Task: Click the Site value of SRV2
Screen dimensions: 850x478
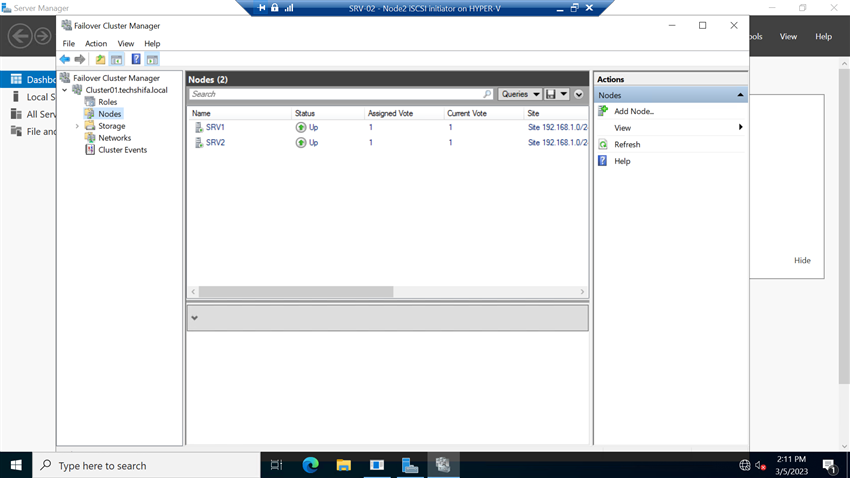Action: pyautogui.click(x=557, y=143)
